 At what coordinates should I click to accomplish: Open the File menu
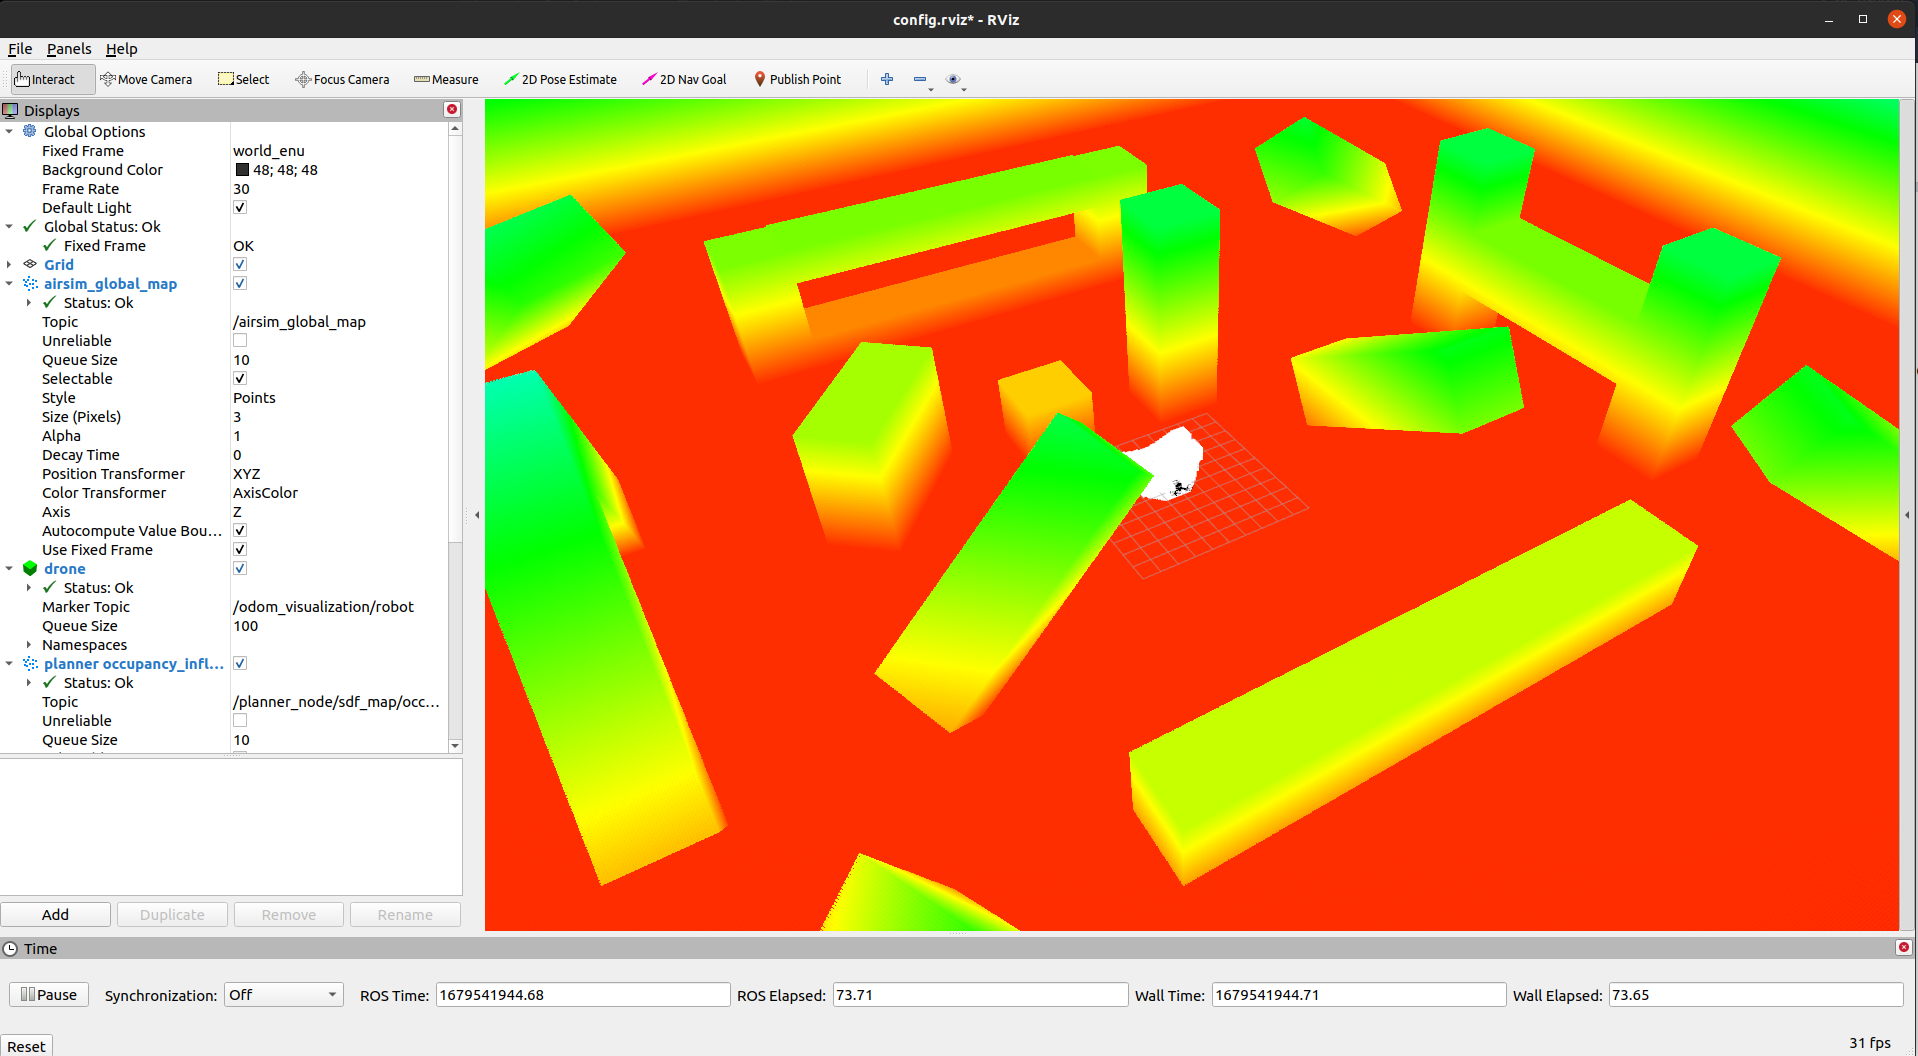point(20,48)
